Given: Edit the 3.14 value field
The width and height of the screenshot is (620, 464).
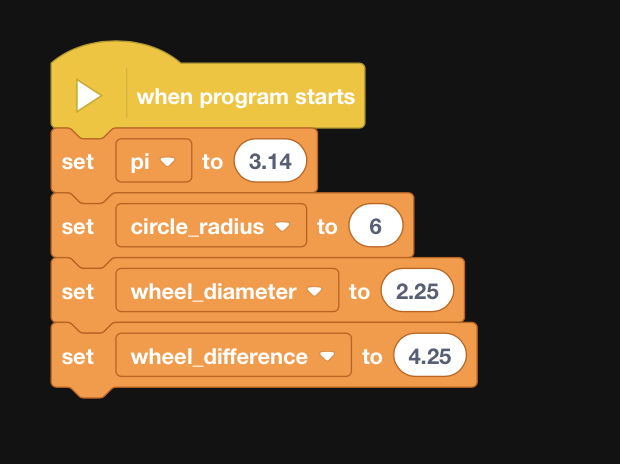Looking at the screenshot, I should (269, 161).
